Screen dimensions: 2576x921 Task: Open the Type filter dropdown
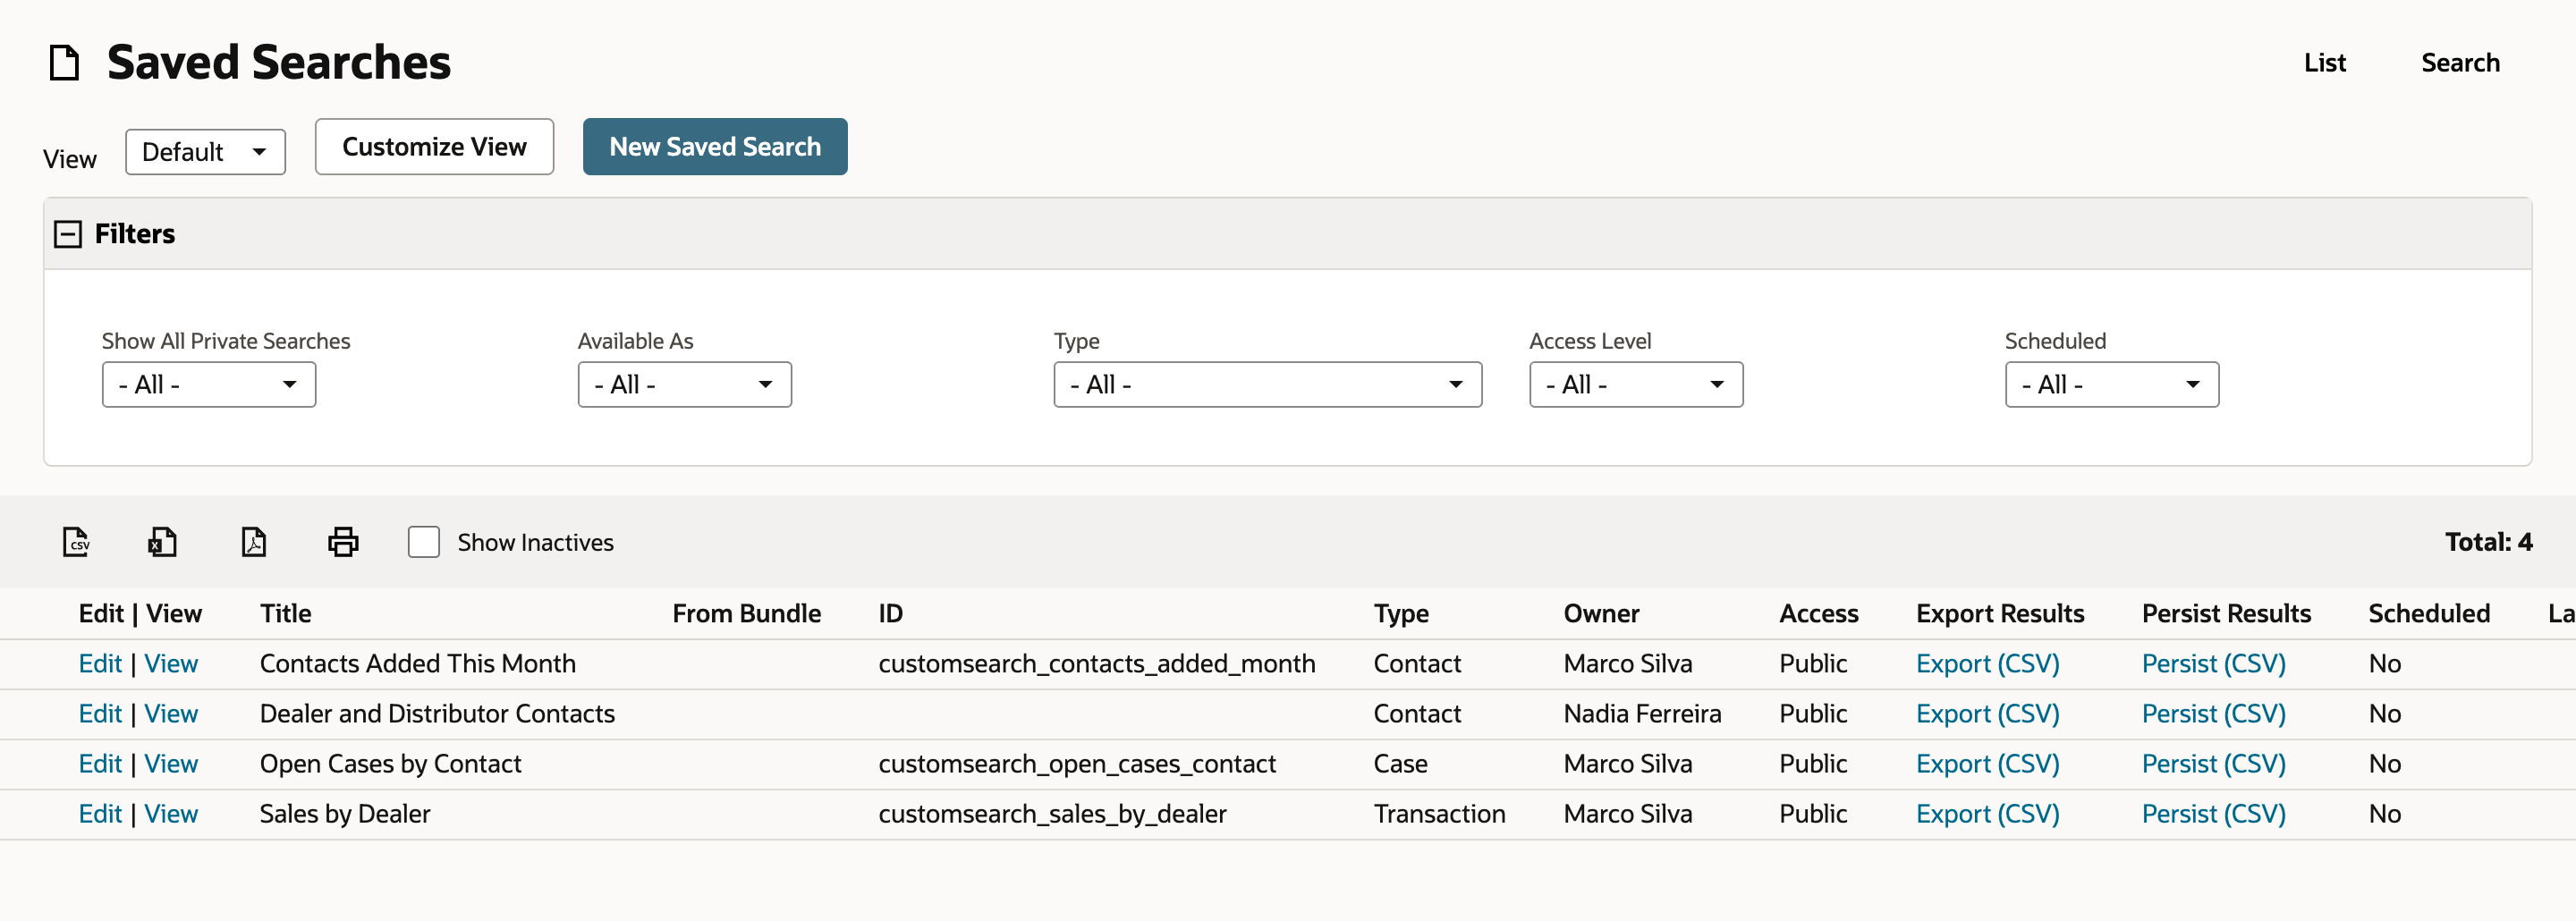click(x=1268, y=385)
